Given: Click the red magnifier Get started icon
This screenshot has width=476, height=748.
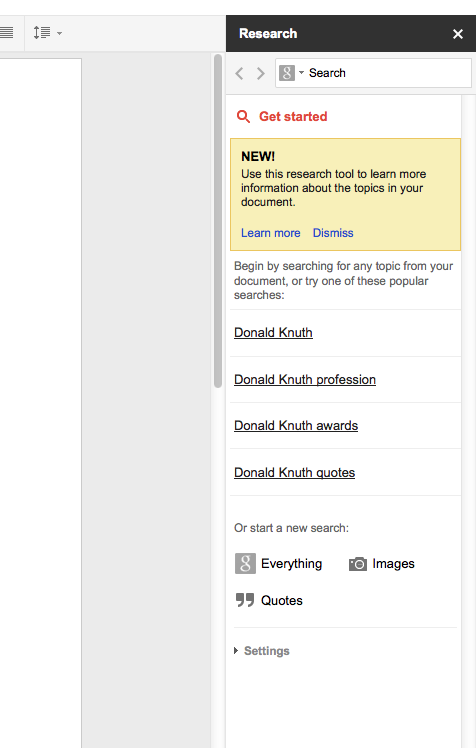Looking at the screenshot, I should pyautogui.click(x=243, y=116).
